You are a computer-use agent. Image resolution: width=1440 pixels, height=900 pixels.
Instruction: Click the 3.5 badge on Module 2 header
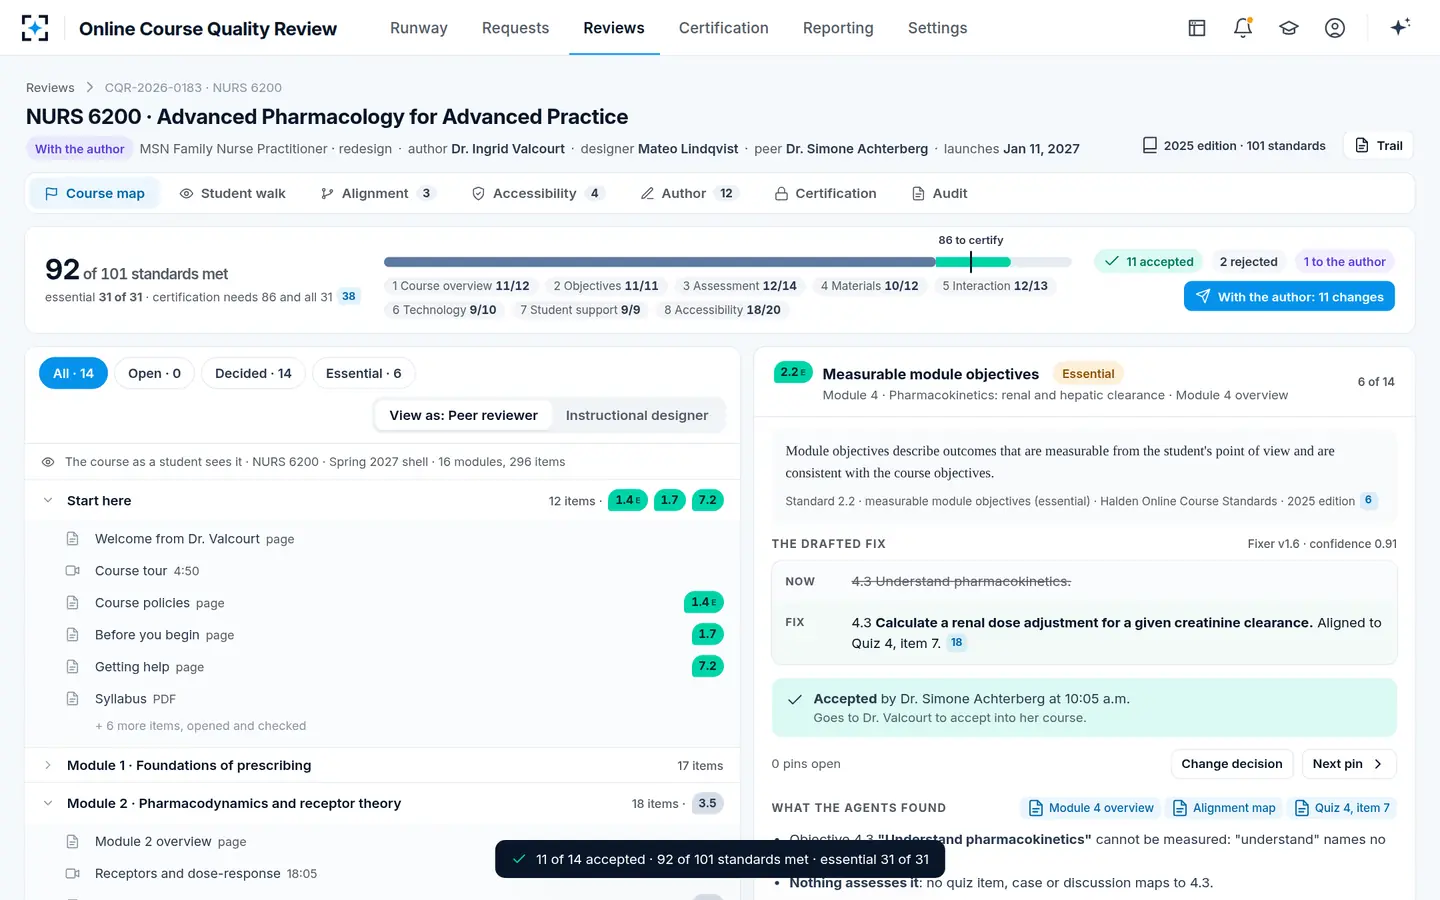point(708,803)
